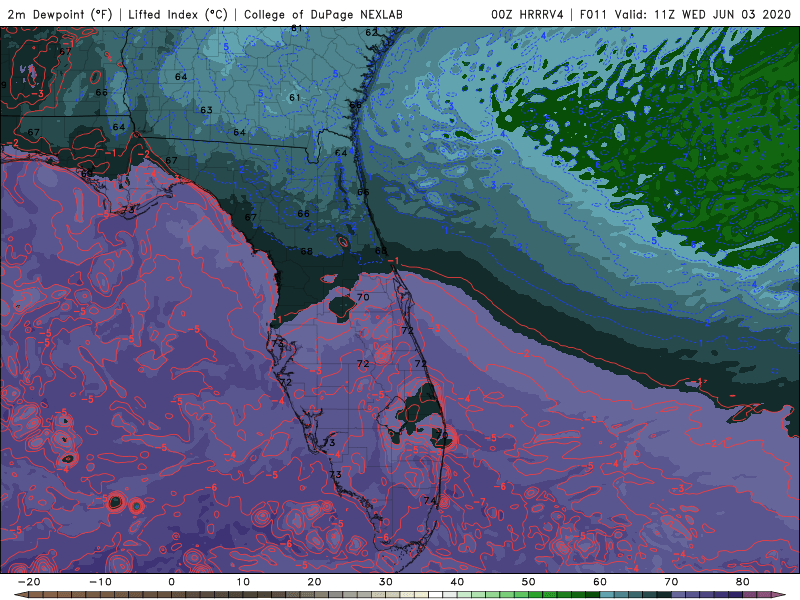
Task: Click the 63 dewpoint value over Alabama
Action: click(206, 110)
